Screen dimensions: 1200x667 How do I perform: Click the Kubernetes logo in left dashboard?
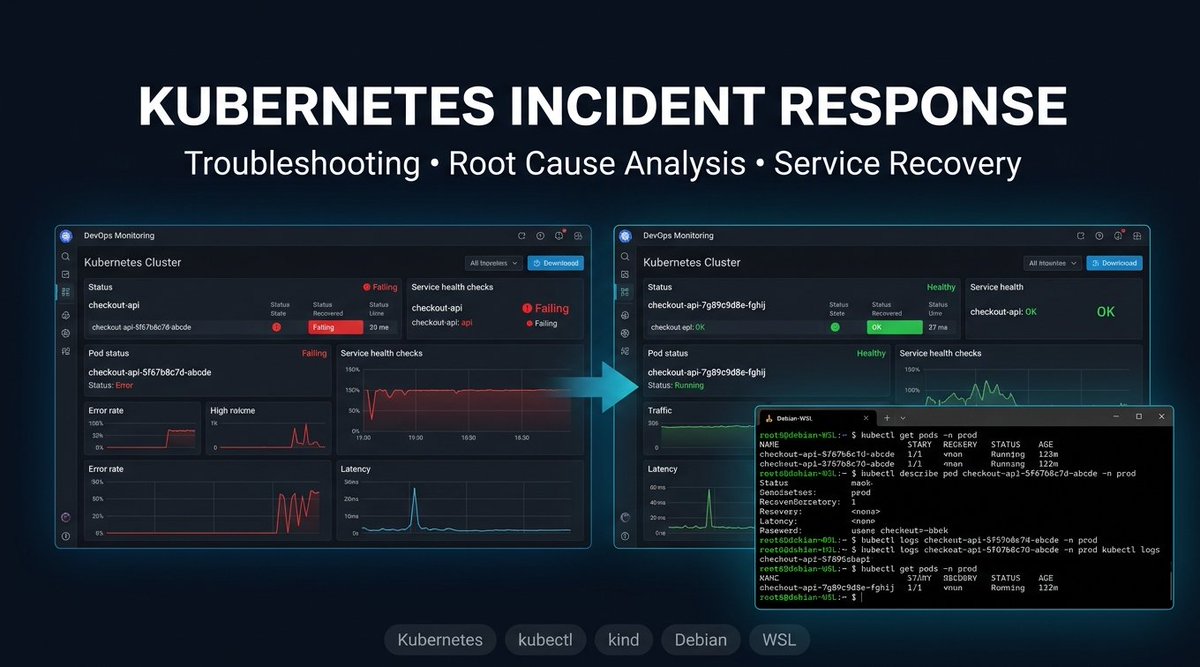pos(66,236)
